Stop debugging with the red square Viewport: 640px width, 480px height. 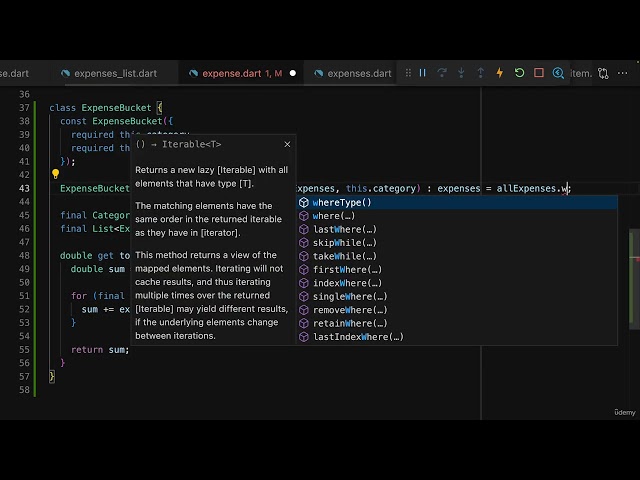pyautogui.click(x=539, y=73)
